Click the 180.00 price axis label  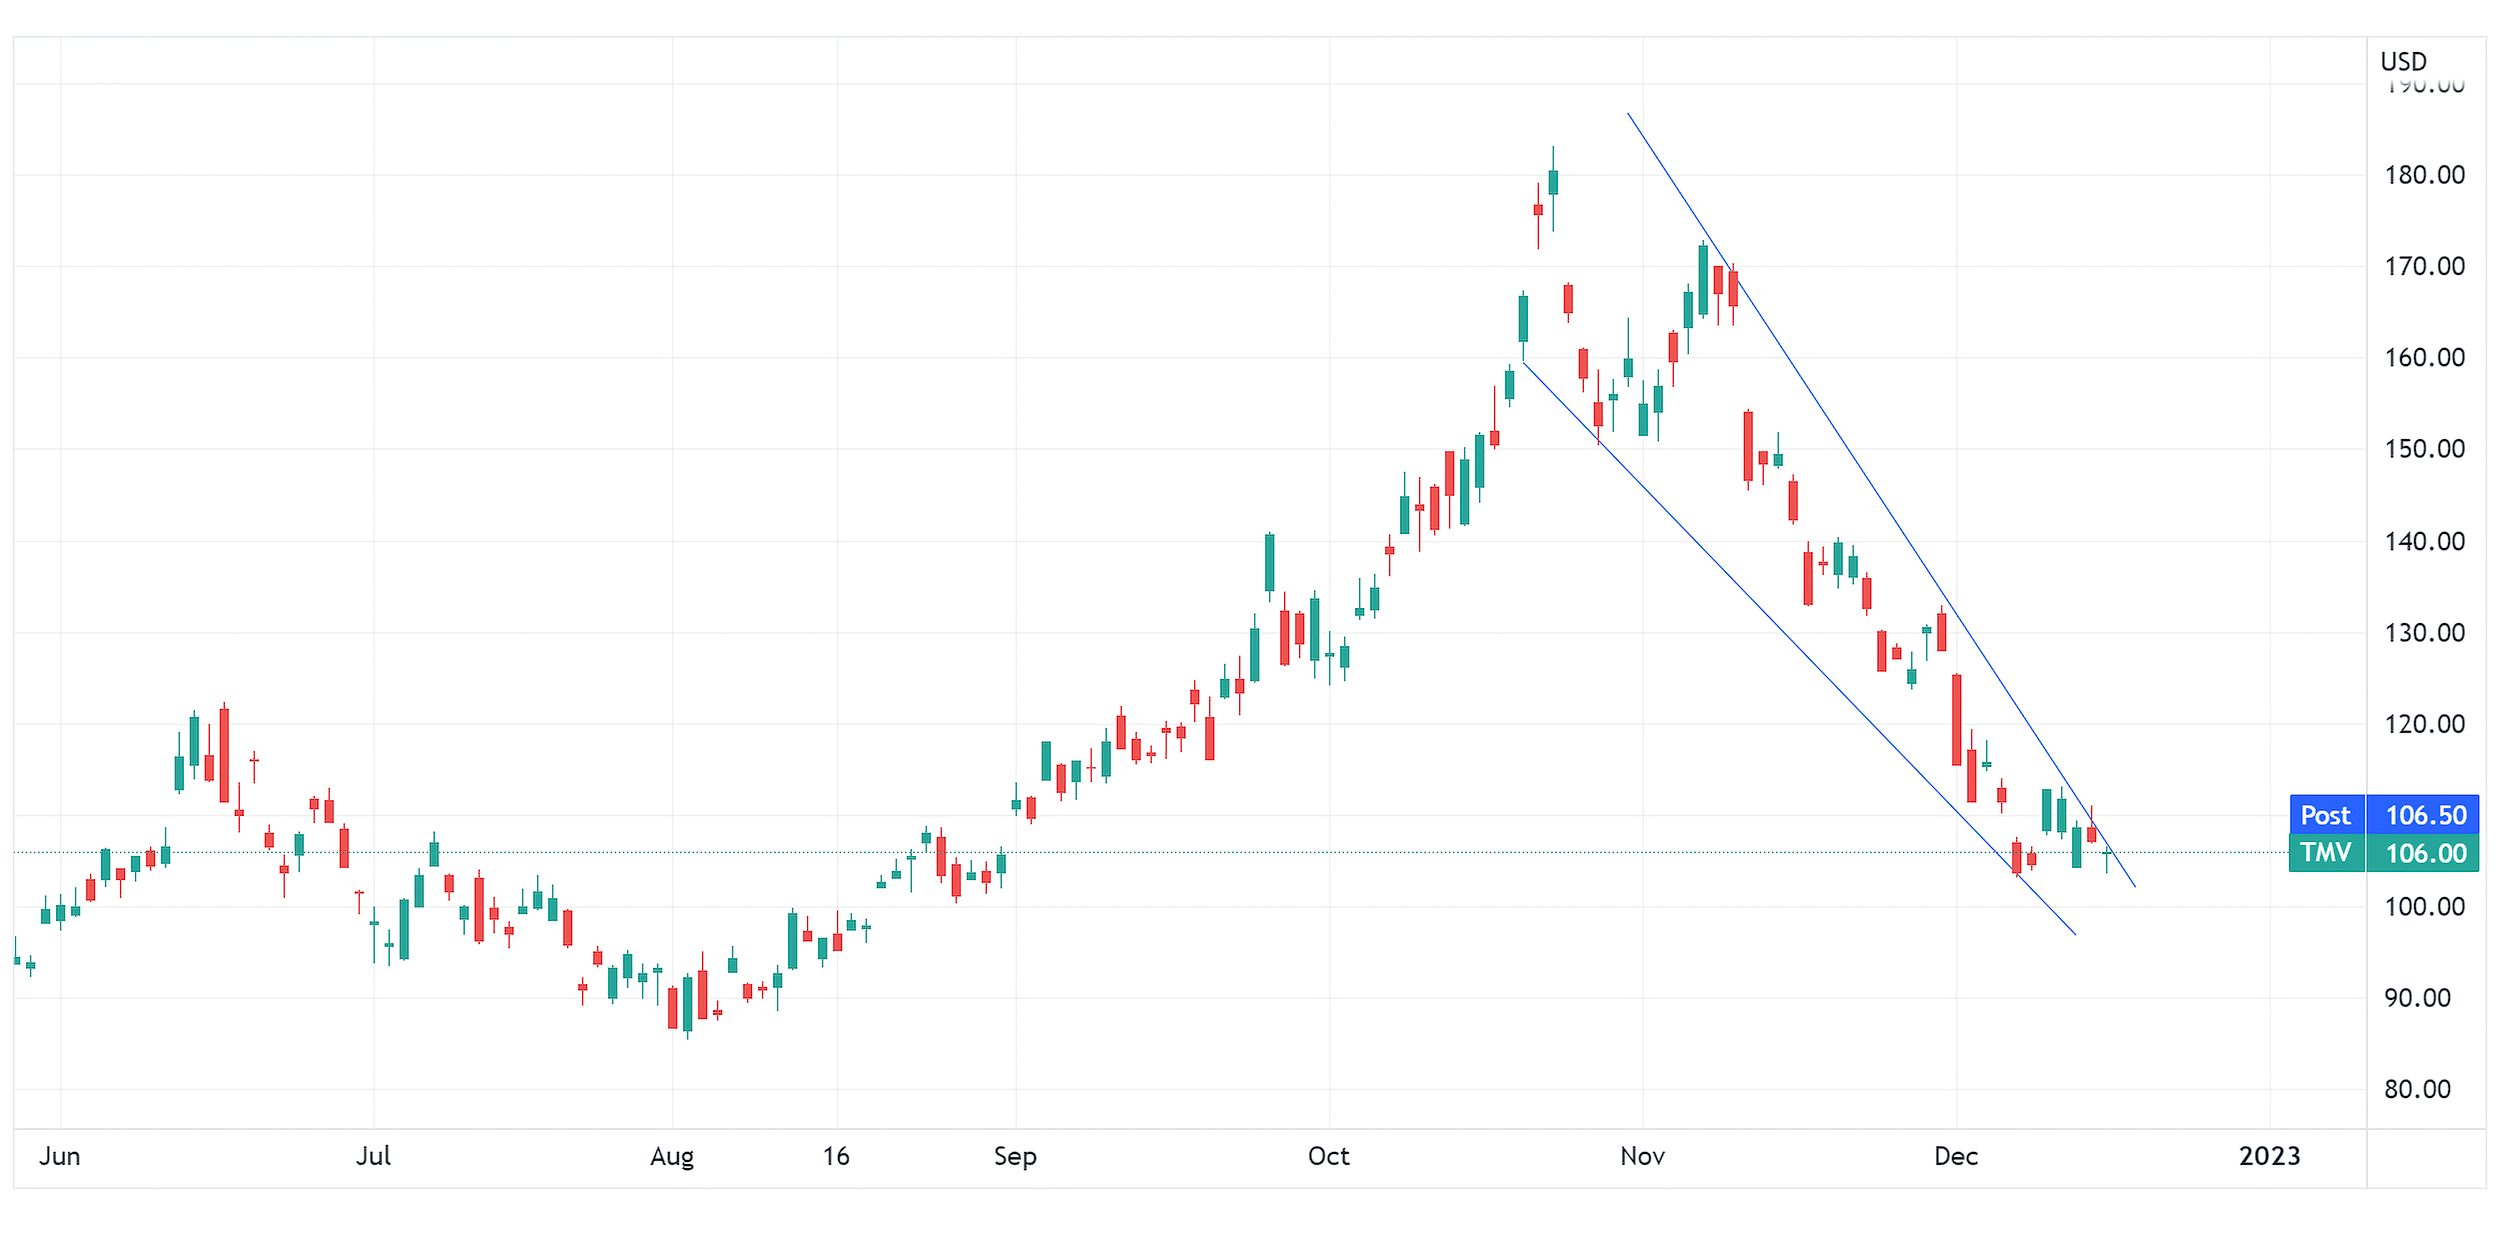pos(2424,175)
